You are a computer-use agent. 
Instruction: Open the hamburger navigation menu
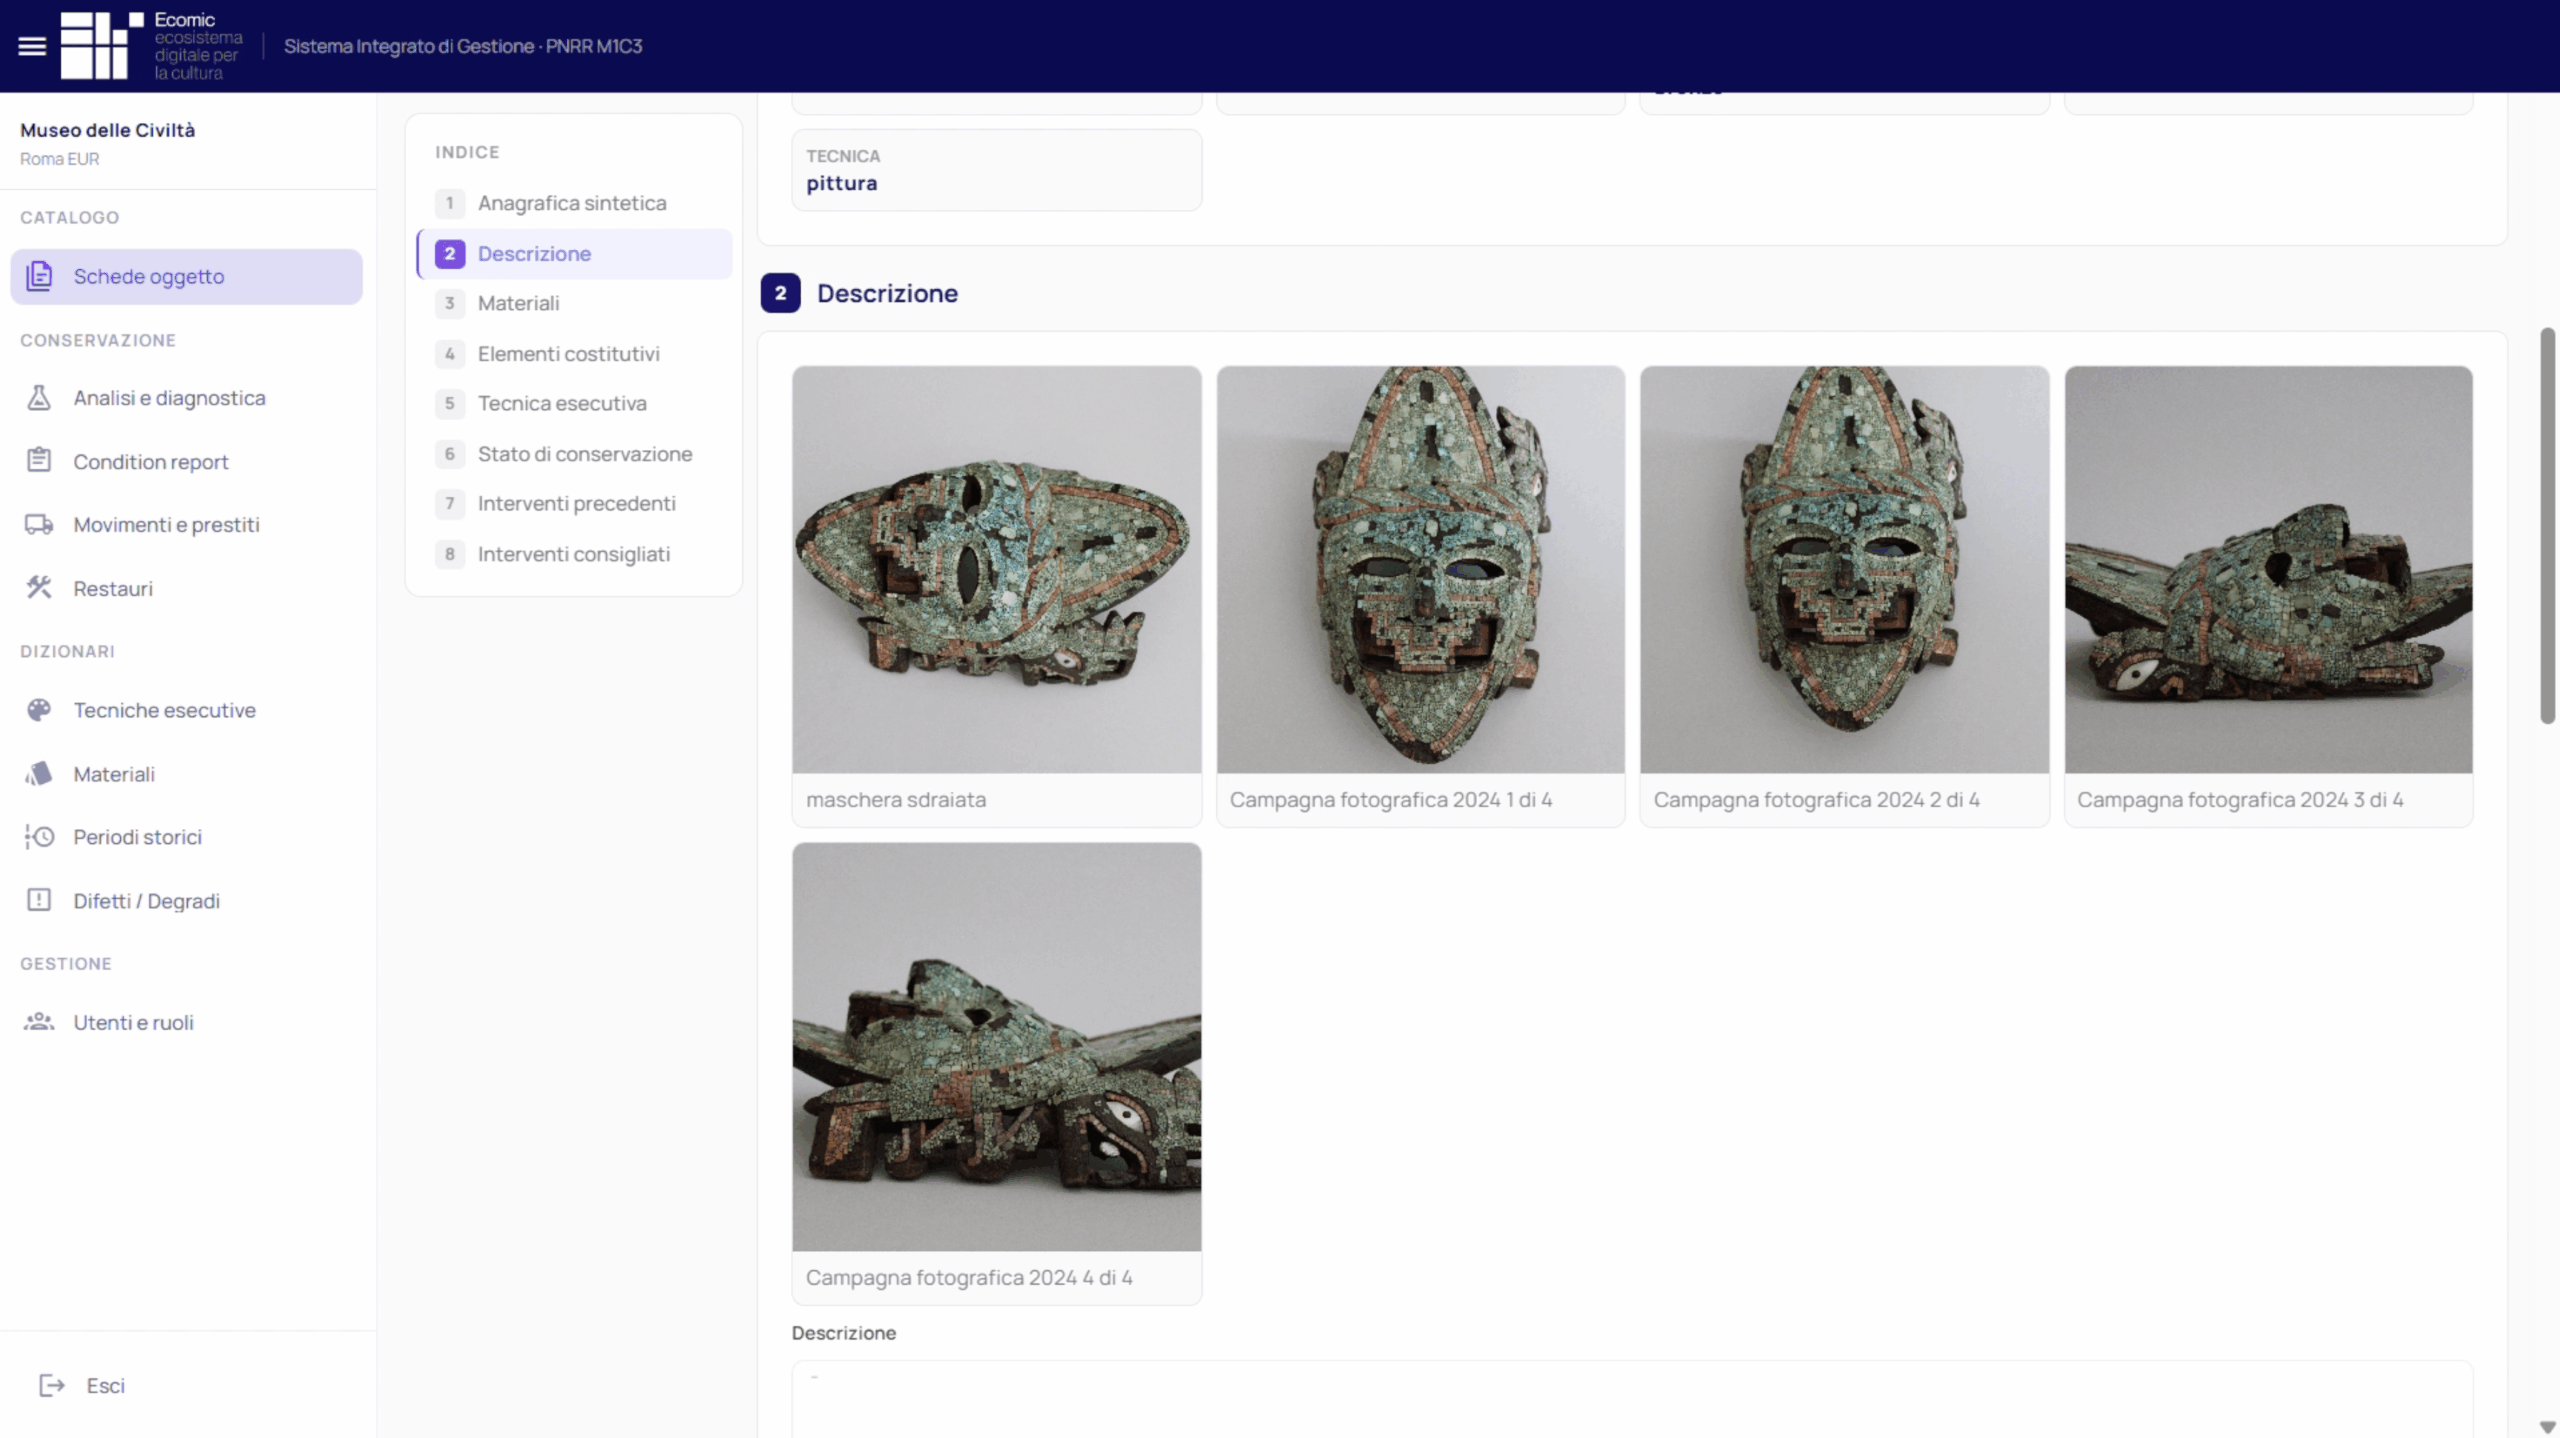click(x=32, y=46)
